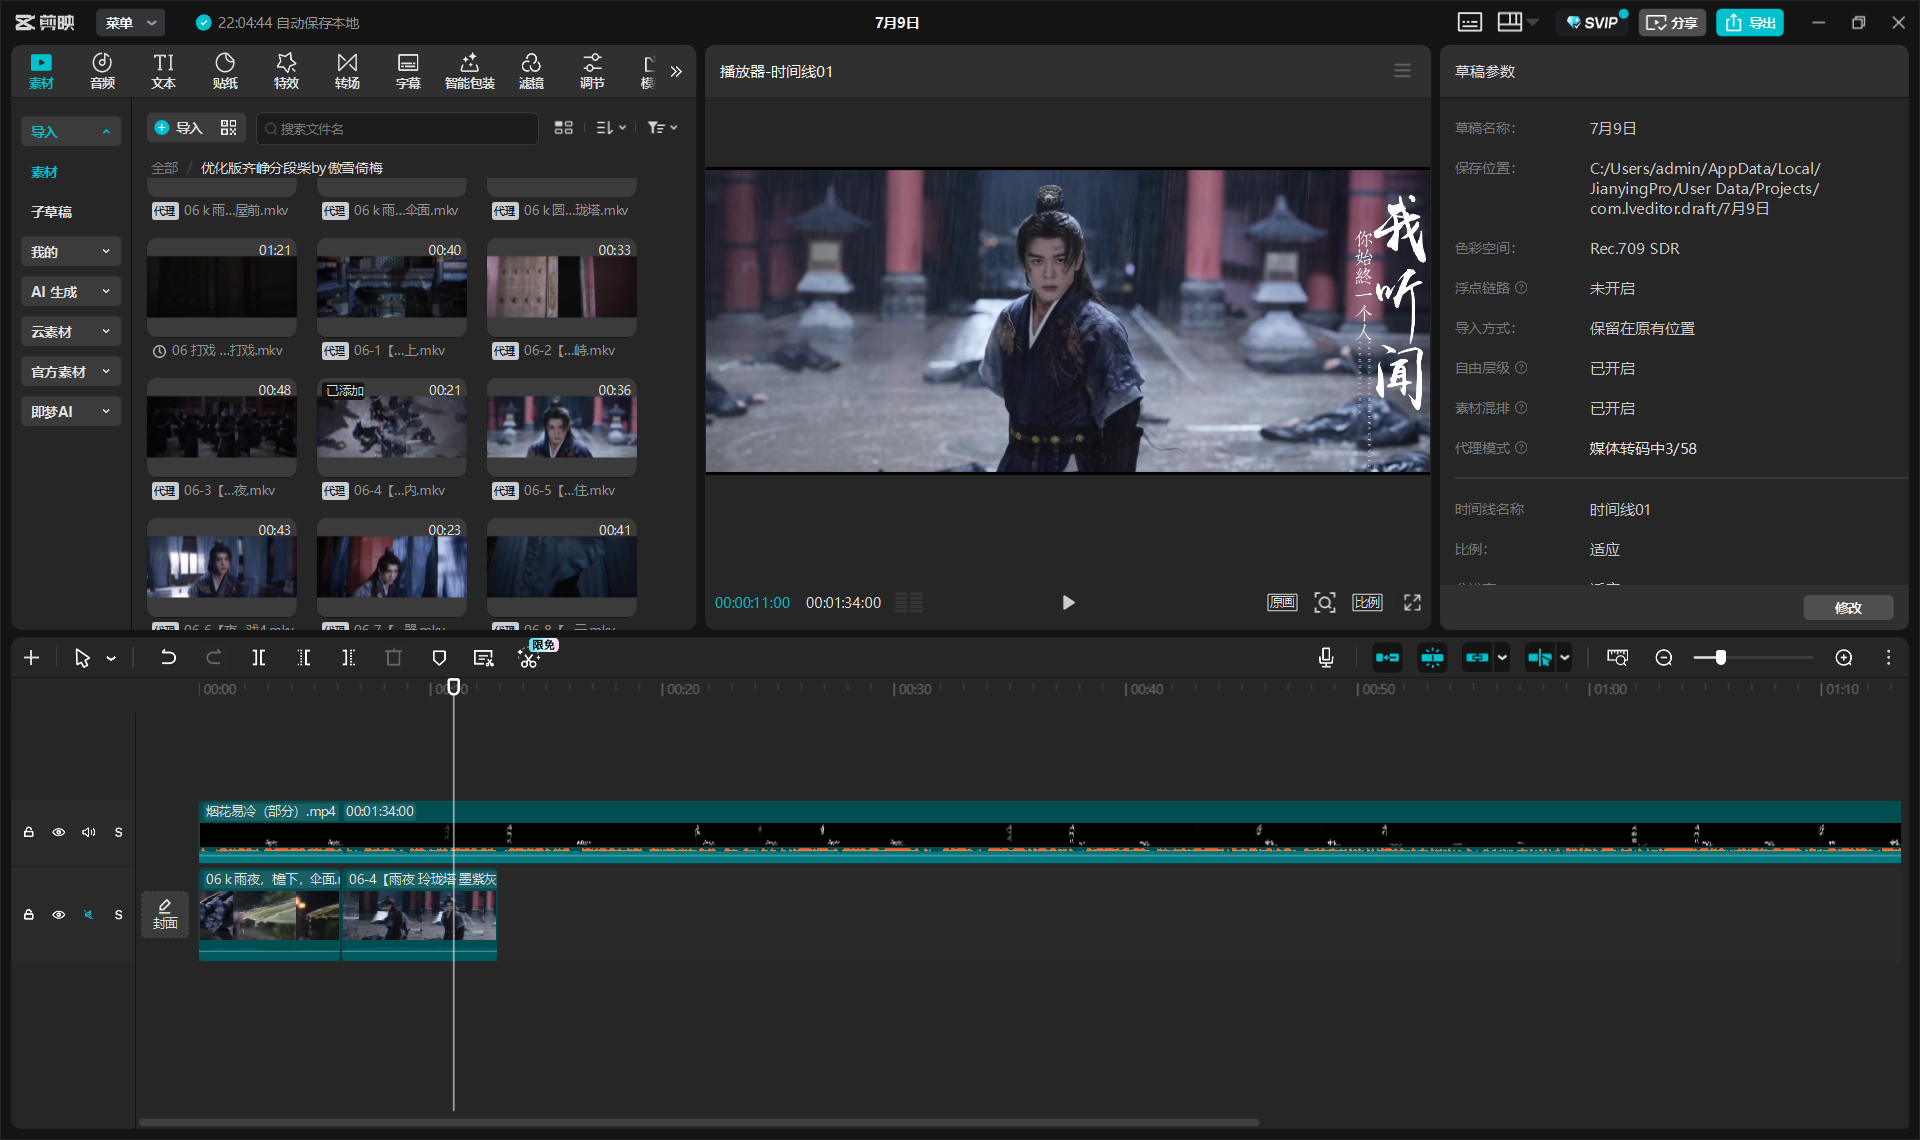The width and height of the screenshot is (1920, 1140).
Task: Open the 菜单 dropdown in title bar
Action: (131, 22)
